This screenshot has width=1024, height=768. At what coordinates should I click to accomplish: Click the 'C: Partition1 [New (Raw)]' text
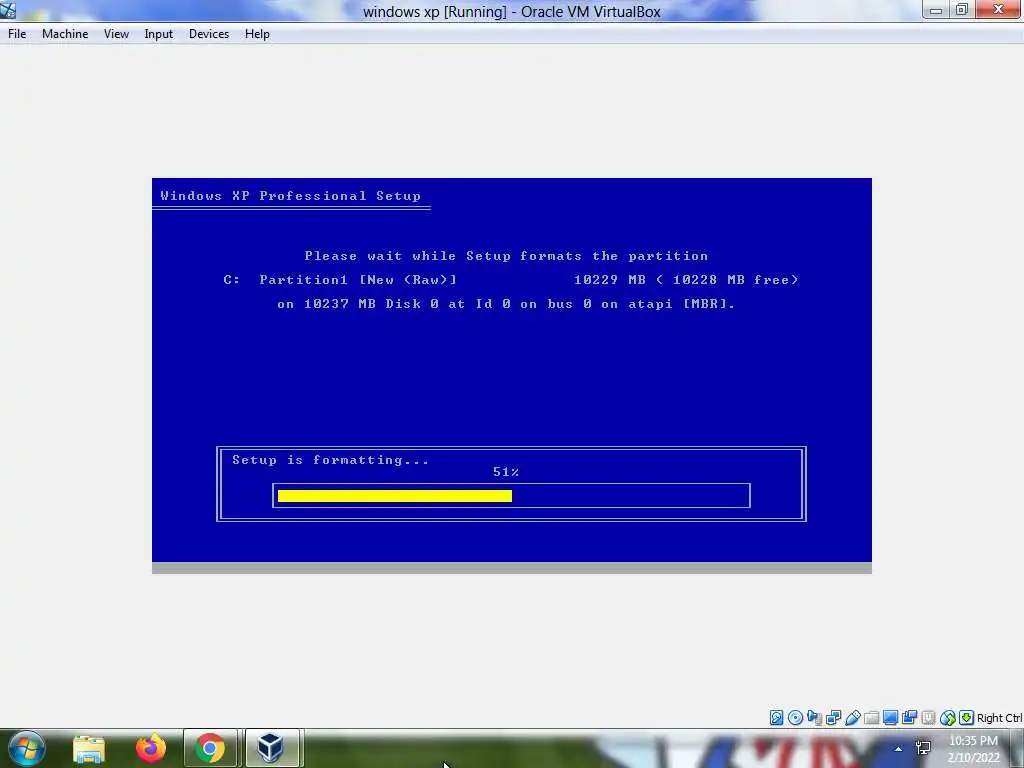coord(340,280)
